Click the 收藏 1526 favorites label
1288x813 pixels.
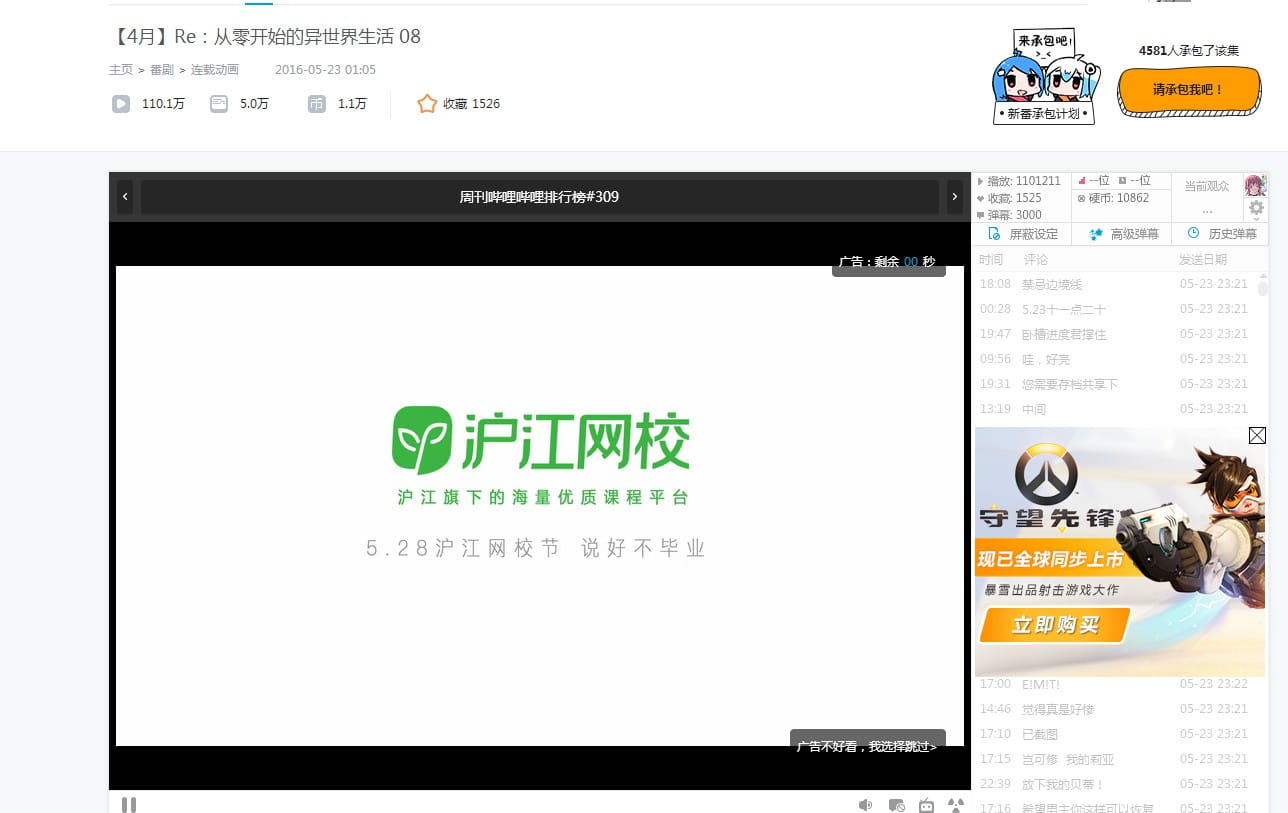[472, 104]
